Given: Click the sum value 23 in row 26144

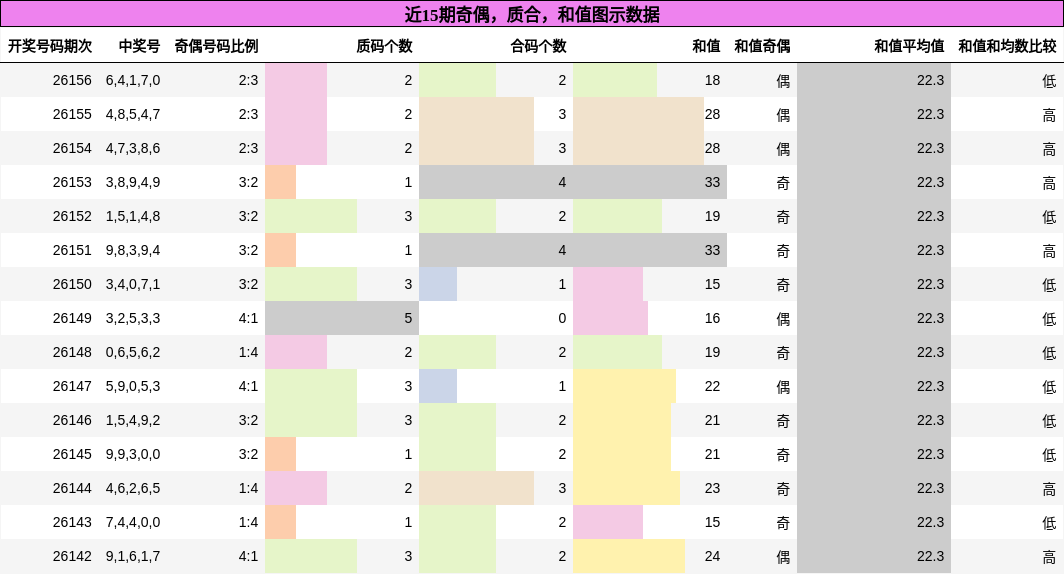Looking at the screenshot, I should pos(712,488).
